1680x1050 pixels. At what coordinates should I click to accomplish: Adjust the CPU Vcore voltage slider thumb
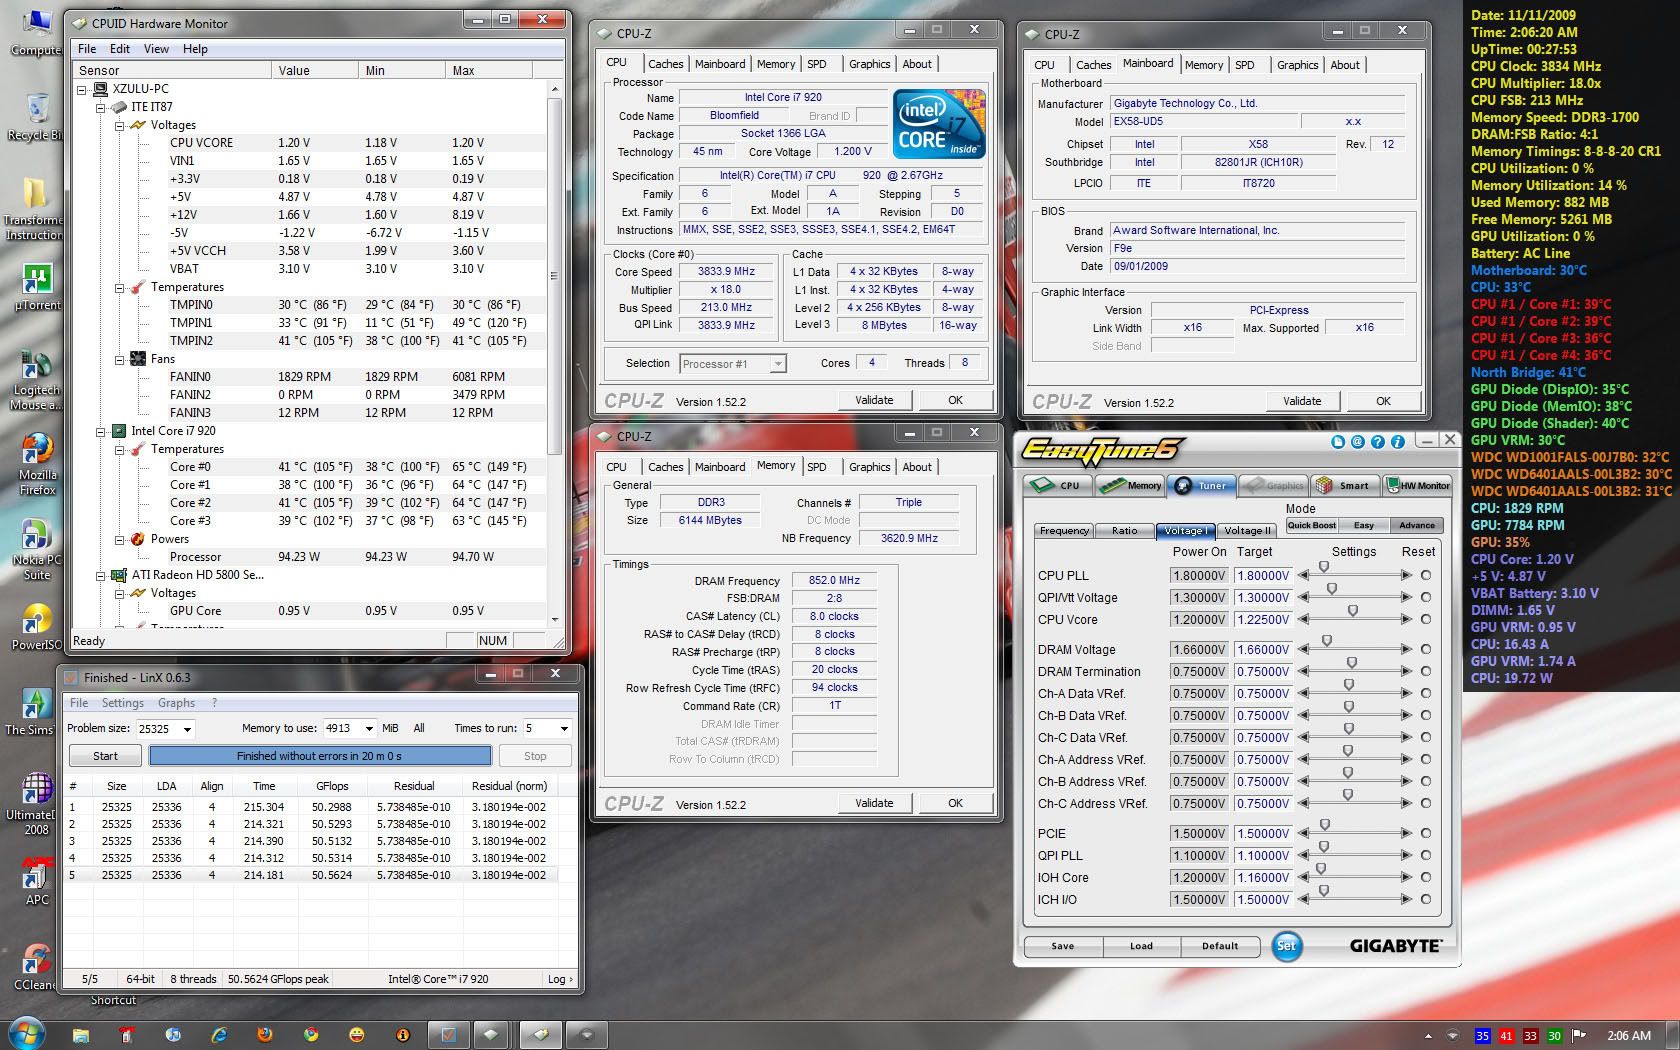(1352, 610)
